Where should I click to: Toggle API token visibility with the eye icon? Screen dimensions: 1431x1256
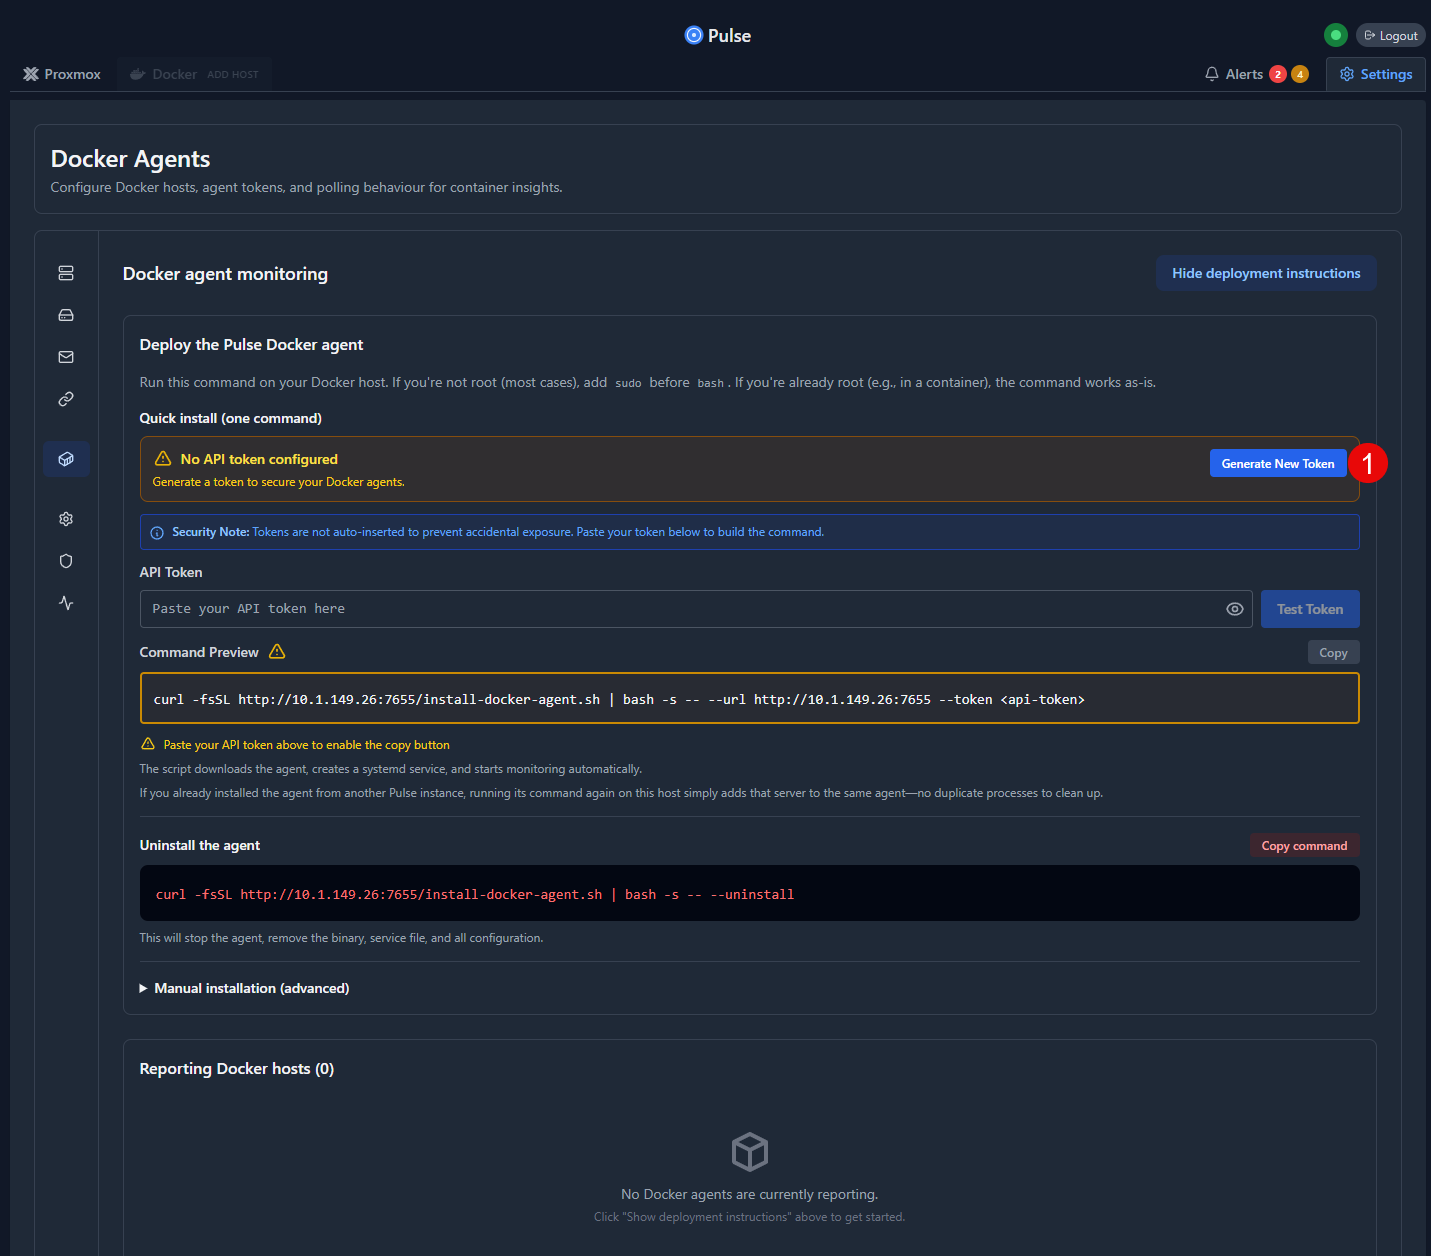(x=1235, y=609)
